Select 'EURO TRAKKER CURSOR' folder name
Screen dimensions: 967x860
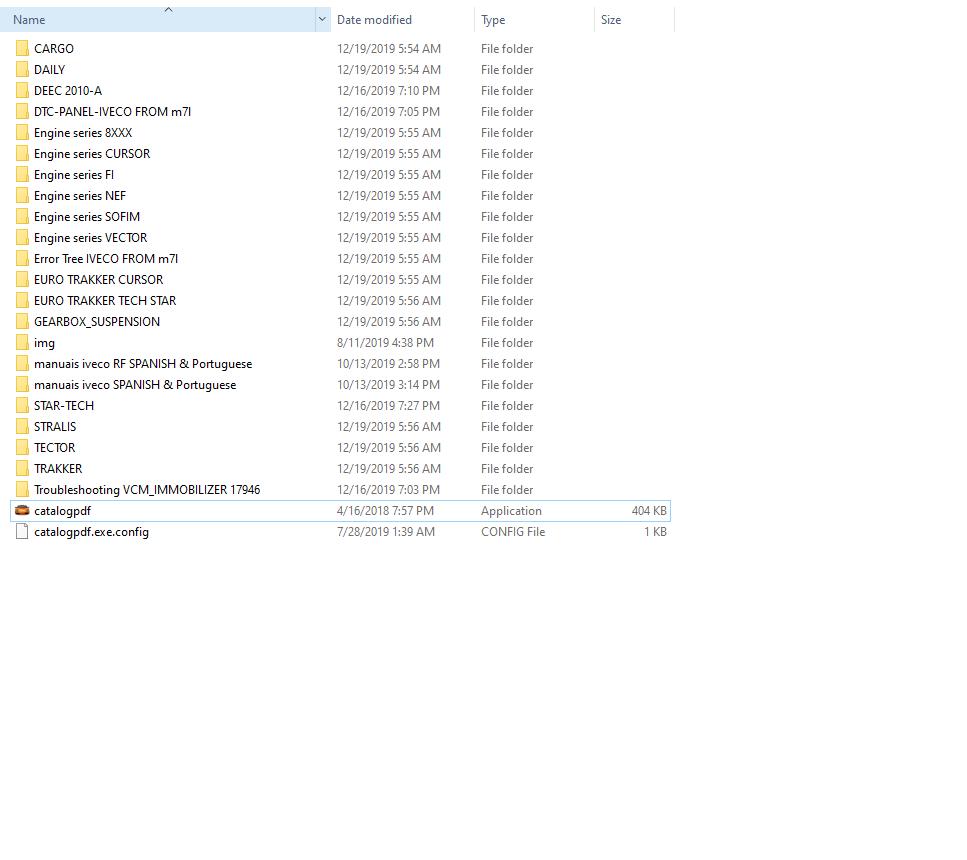(x=99, y=279)
